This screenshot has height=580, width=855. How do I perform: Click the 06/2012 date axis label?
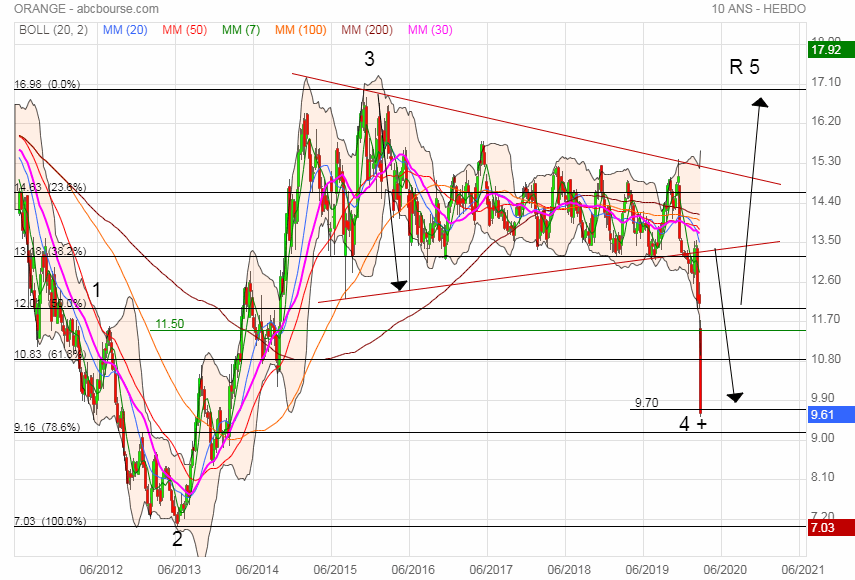click(x=101, y=570)
